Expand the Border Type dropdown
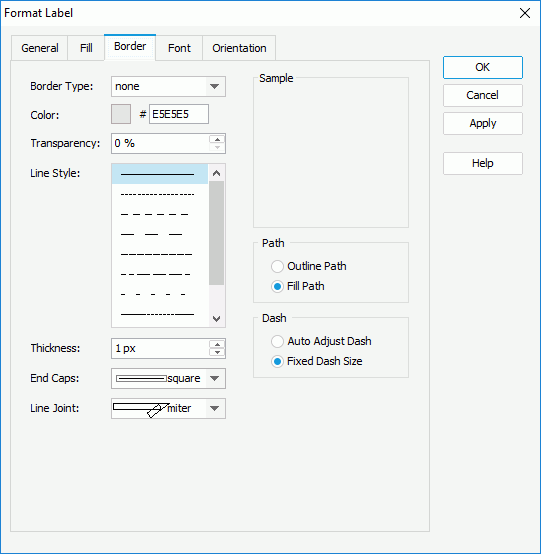Viewport: 541px width, 554px height. (x=214, y=87)
